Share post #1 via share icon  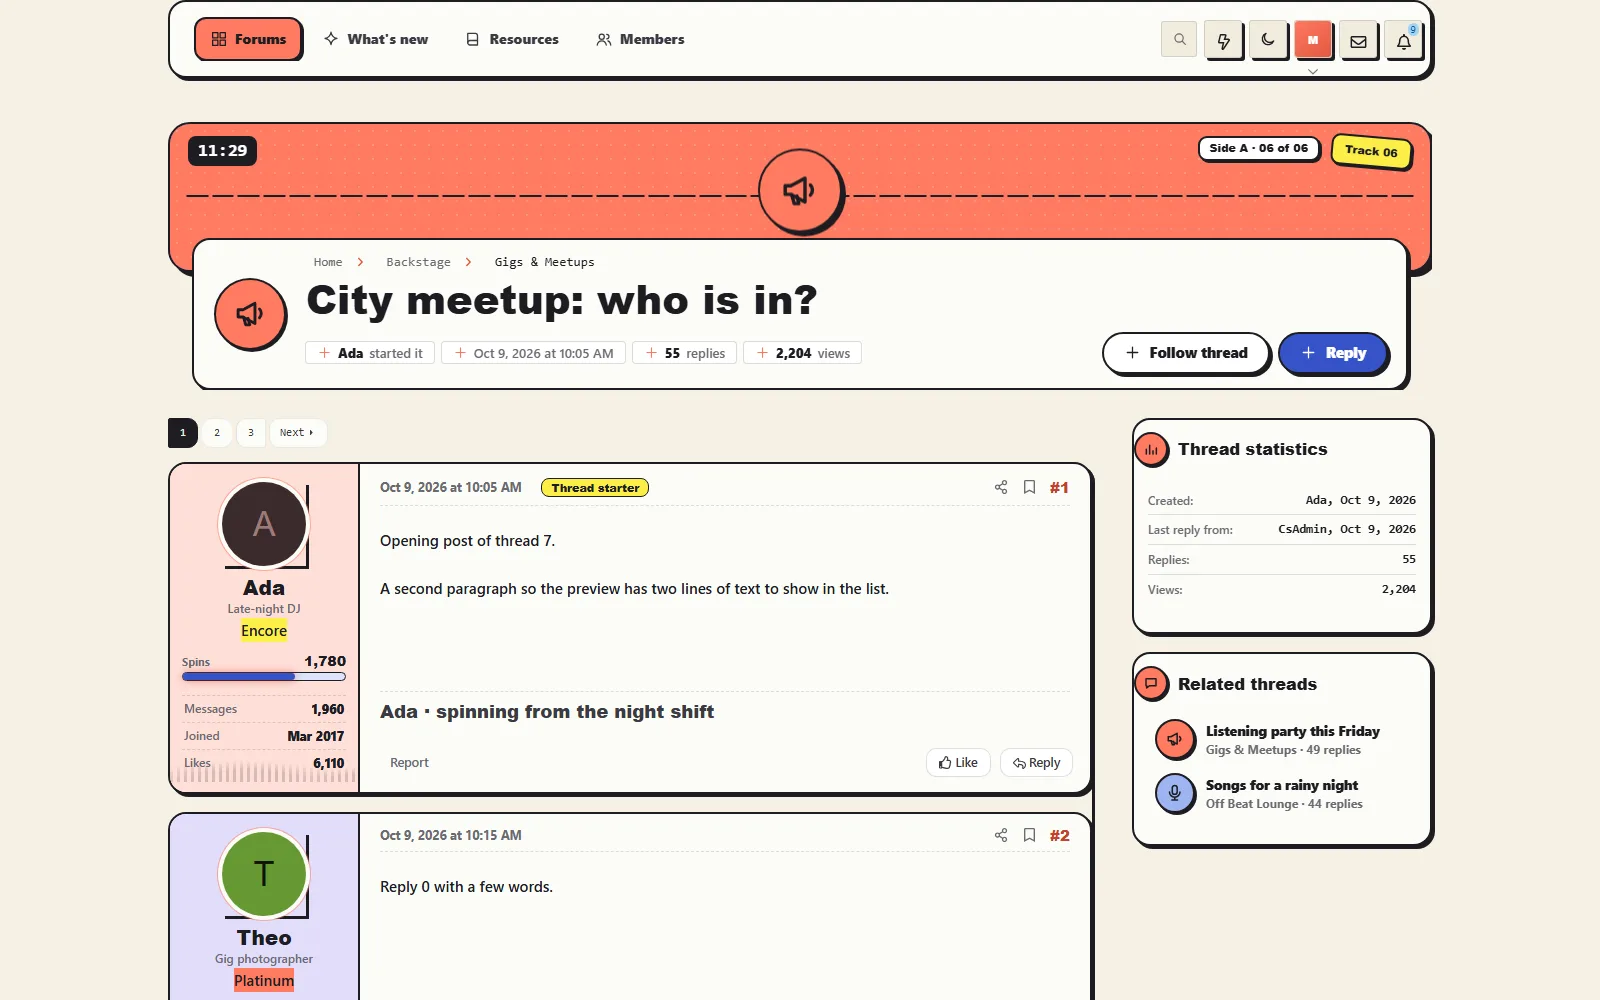(1001, 487)
